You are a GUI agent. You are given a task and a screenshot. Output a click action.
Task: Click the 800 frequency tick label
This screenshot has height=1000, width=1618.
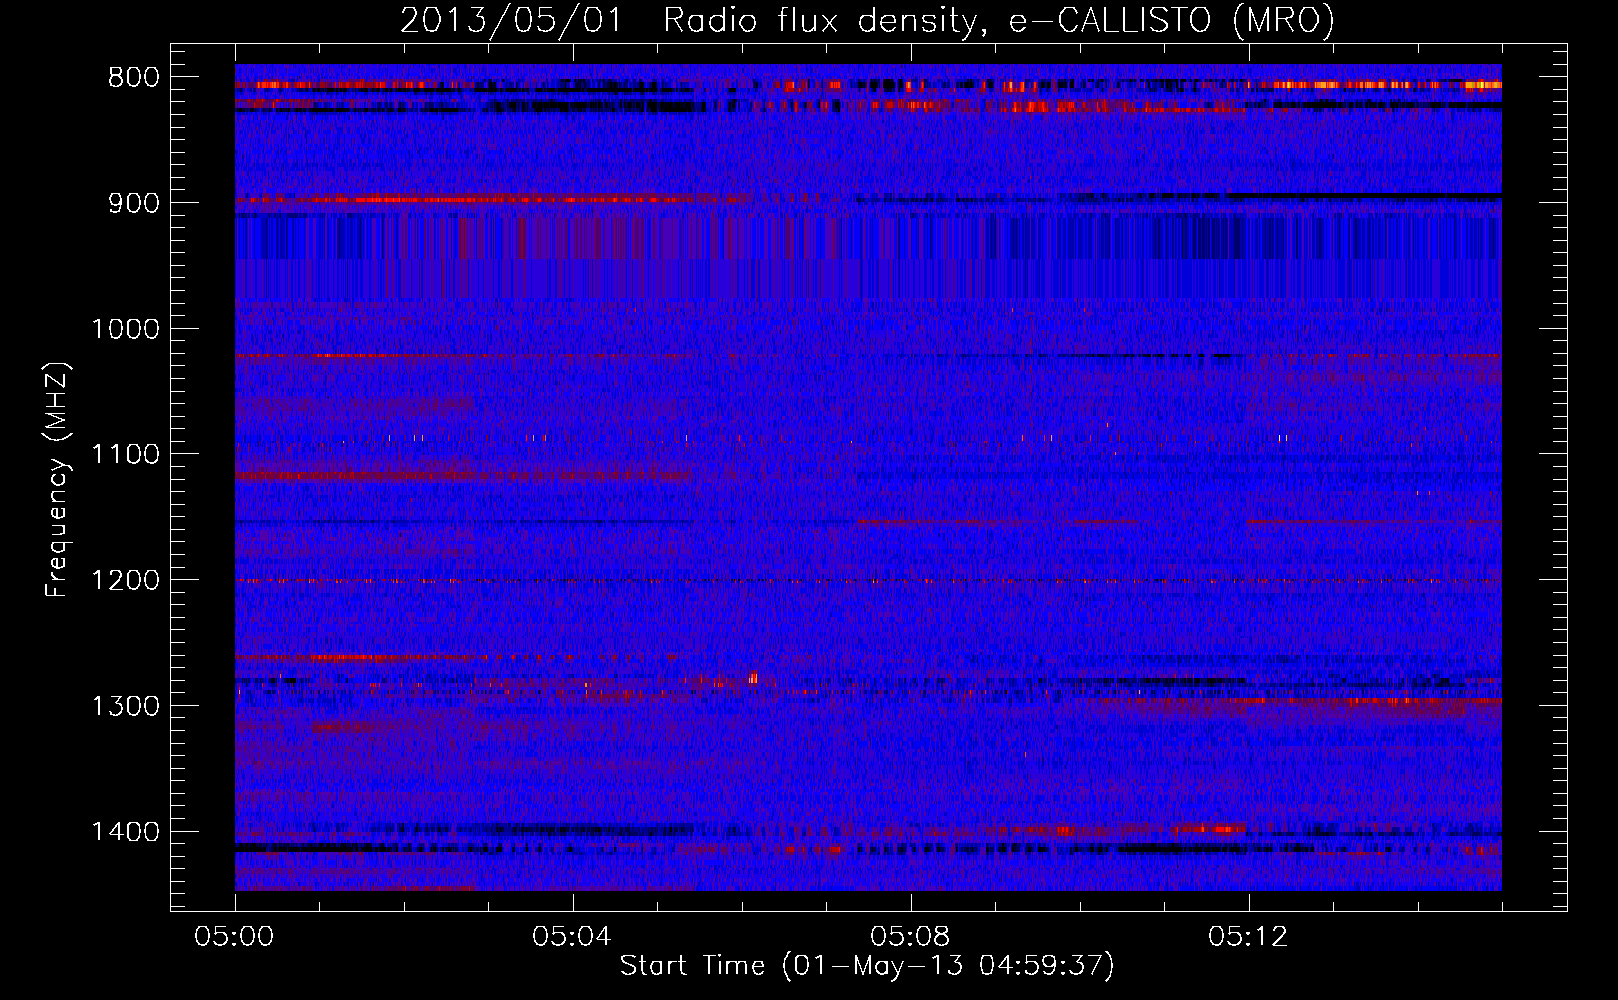(134, 78)
